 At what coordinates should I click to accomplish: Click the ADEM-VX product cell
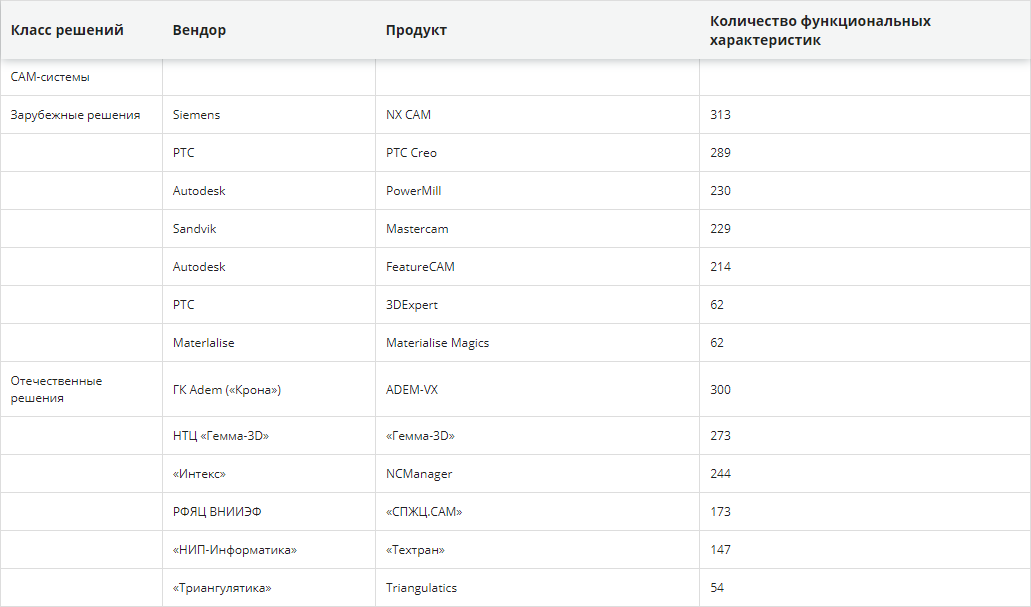[x=537, y=389]
